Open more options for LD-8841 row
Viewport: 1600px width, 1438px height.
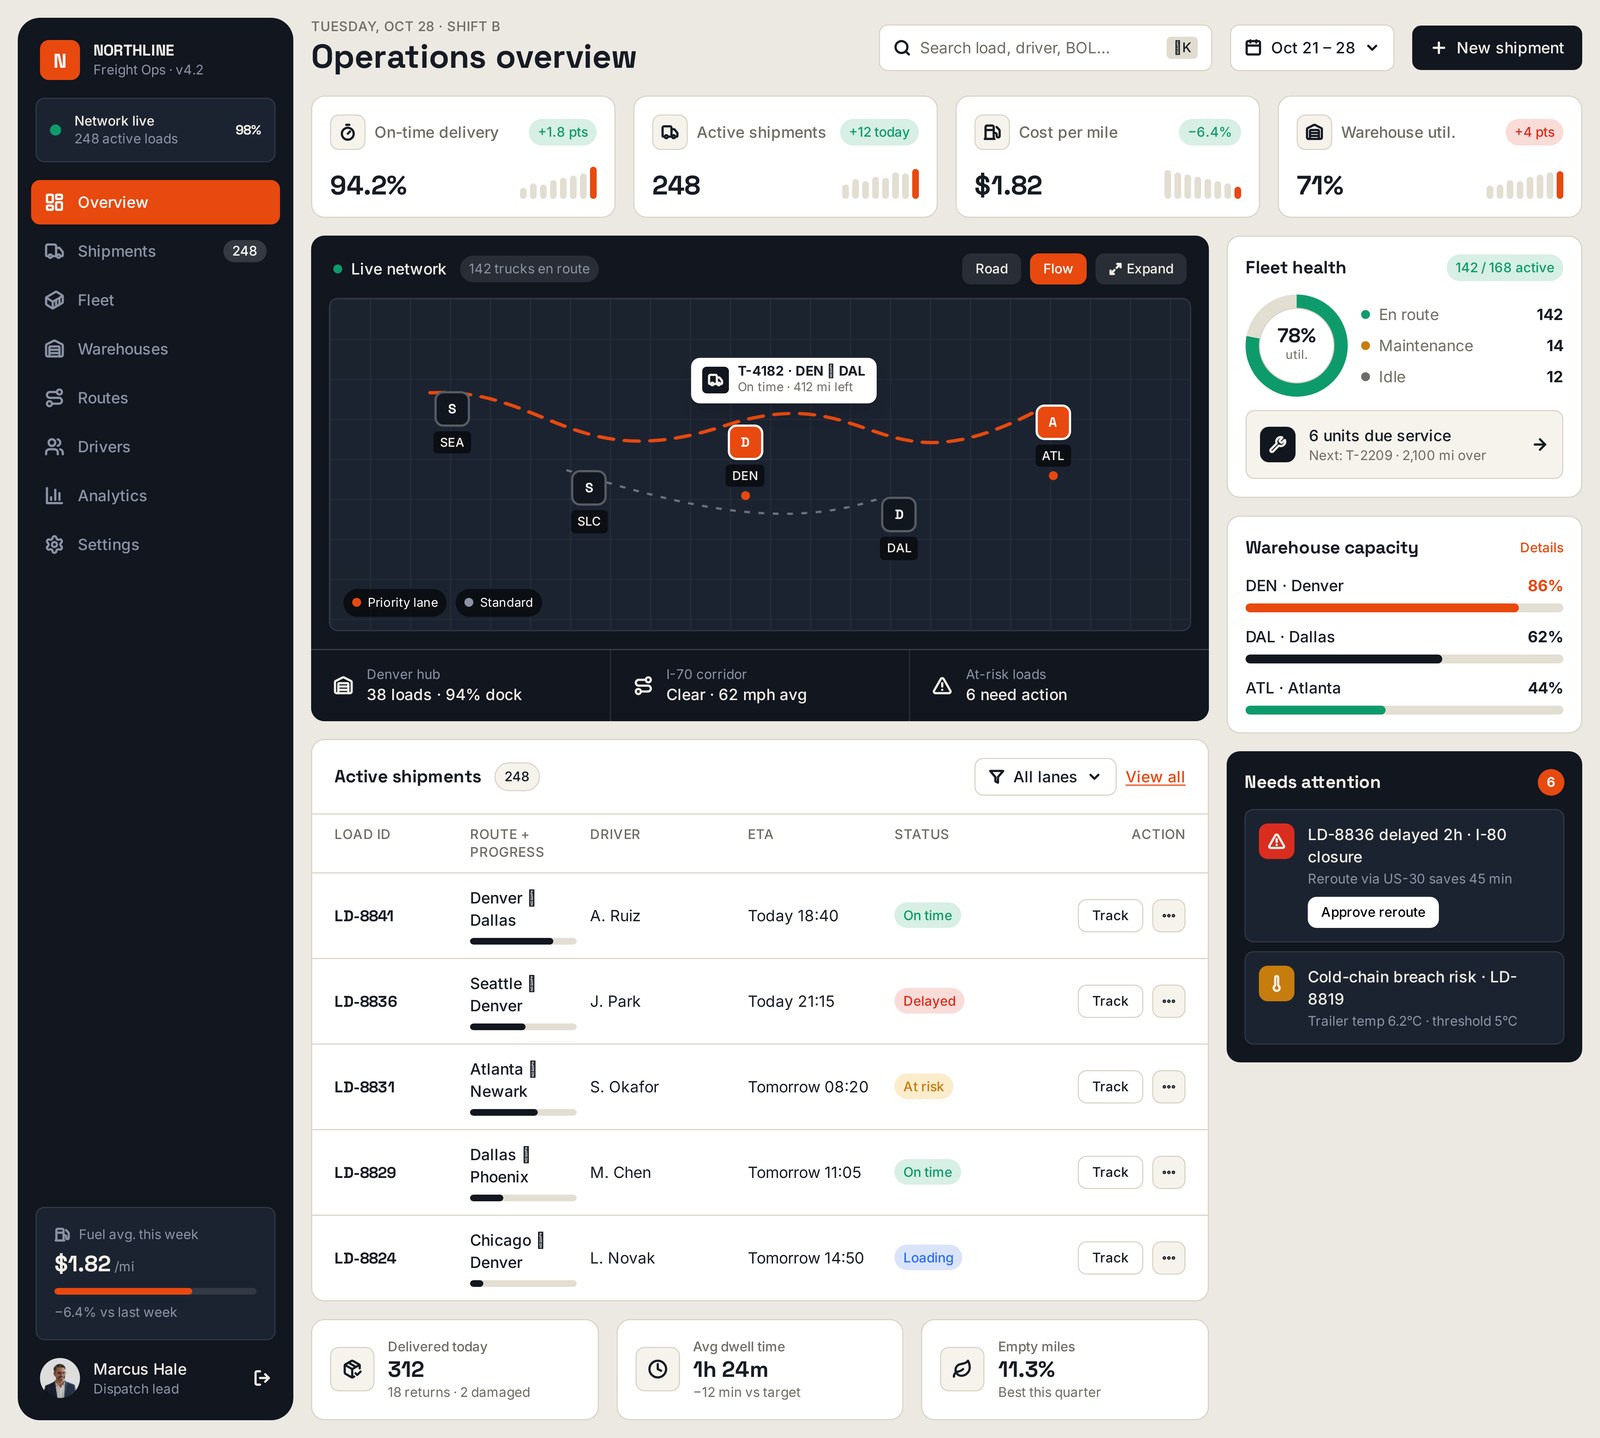(1169, 916)
